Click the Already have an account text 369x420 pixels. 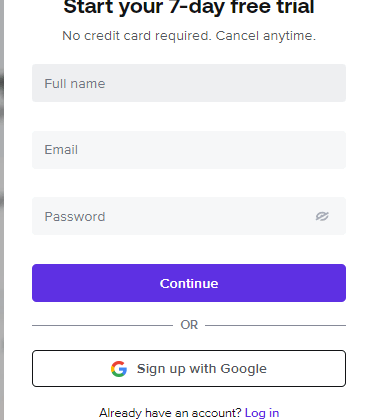click(170, 413)
